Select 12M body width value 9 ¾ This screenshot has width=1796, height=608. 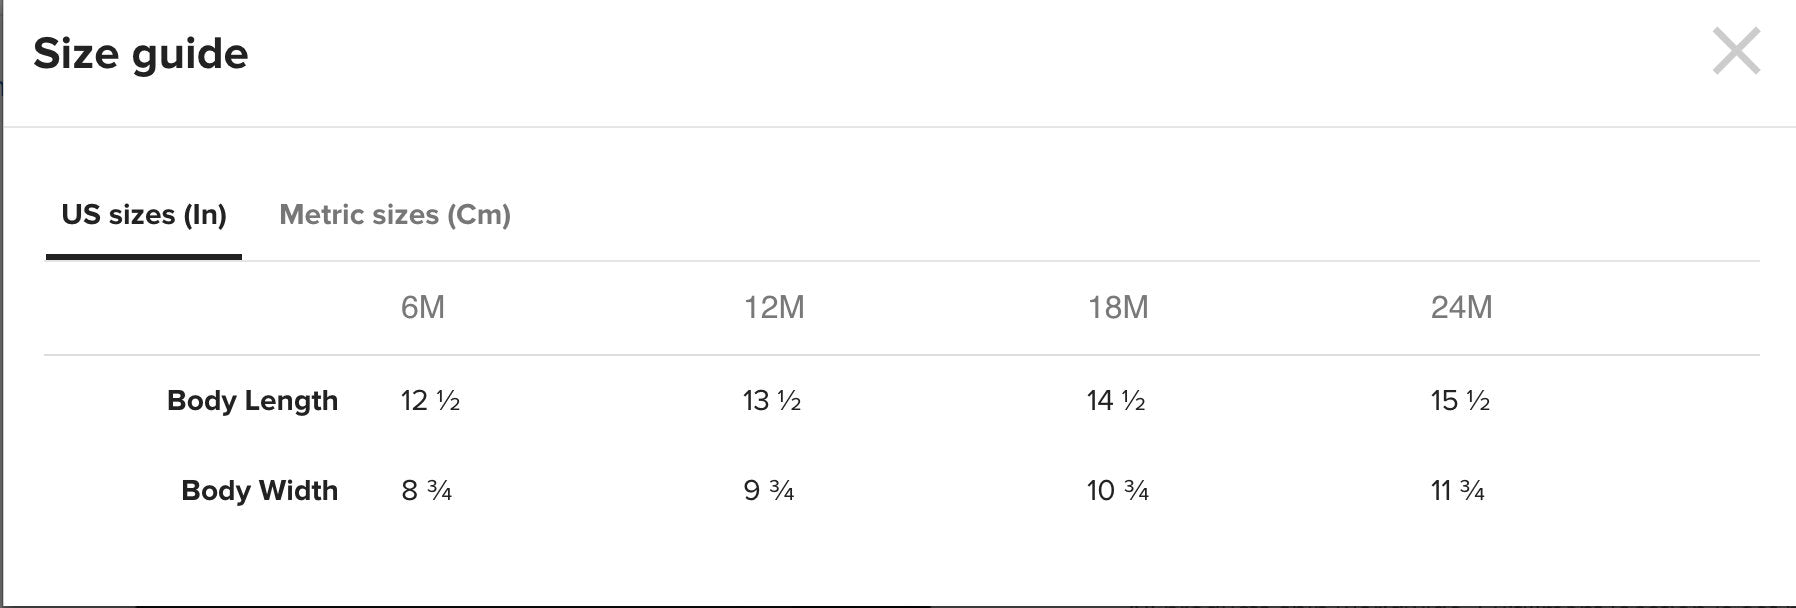pos(769,490)
